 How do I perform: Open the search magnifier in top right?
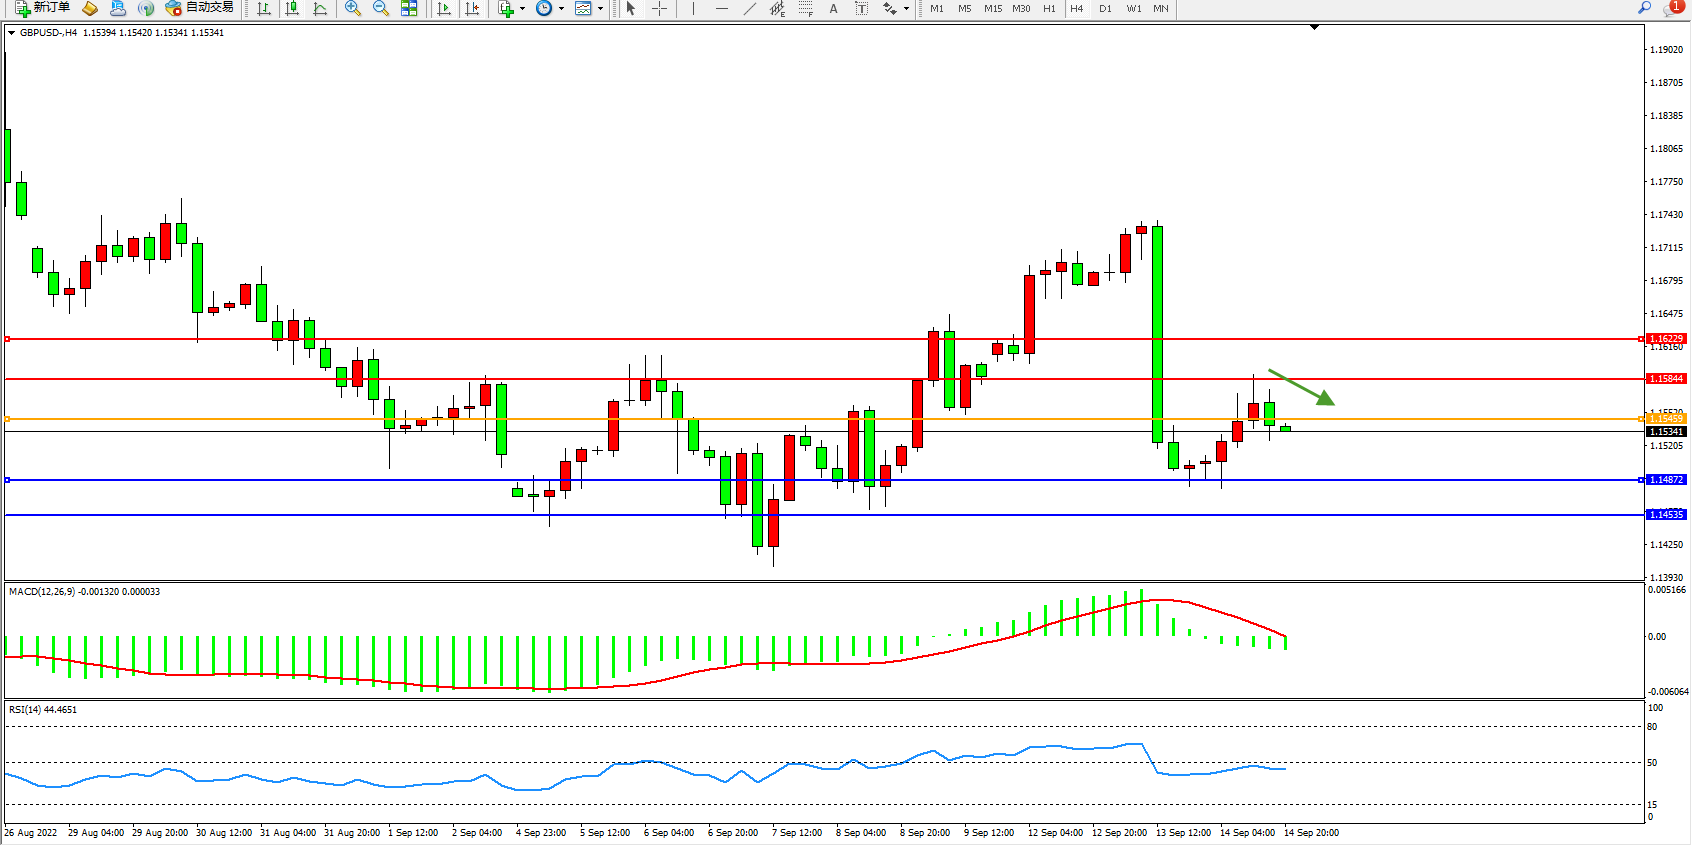tap(1645, 8)
